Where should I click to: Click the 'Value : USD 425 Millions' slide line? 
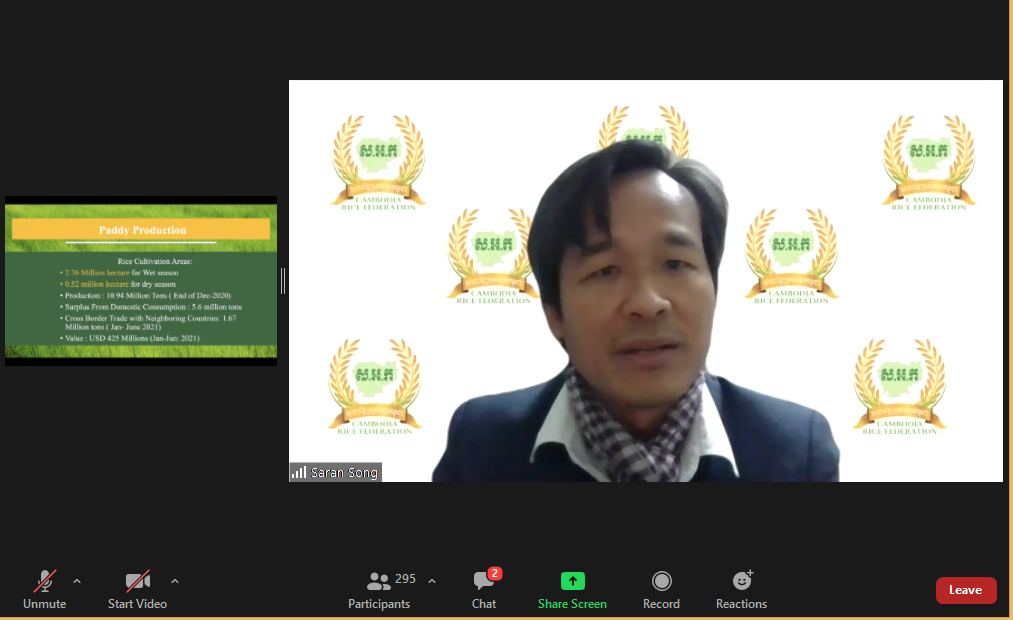(x=132, y=338)
